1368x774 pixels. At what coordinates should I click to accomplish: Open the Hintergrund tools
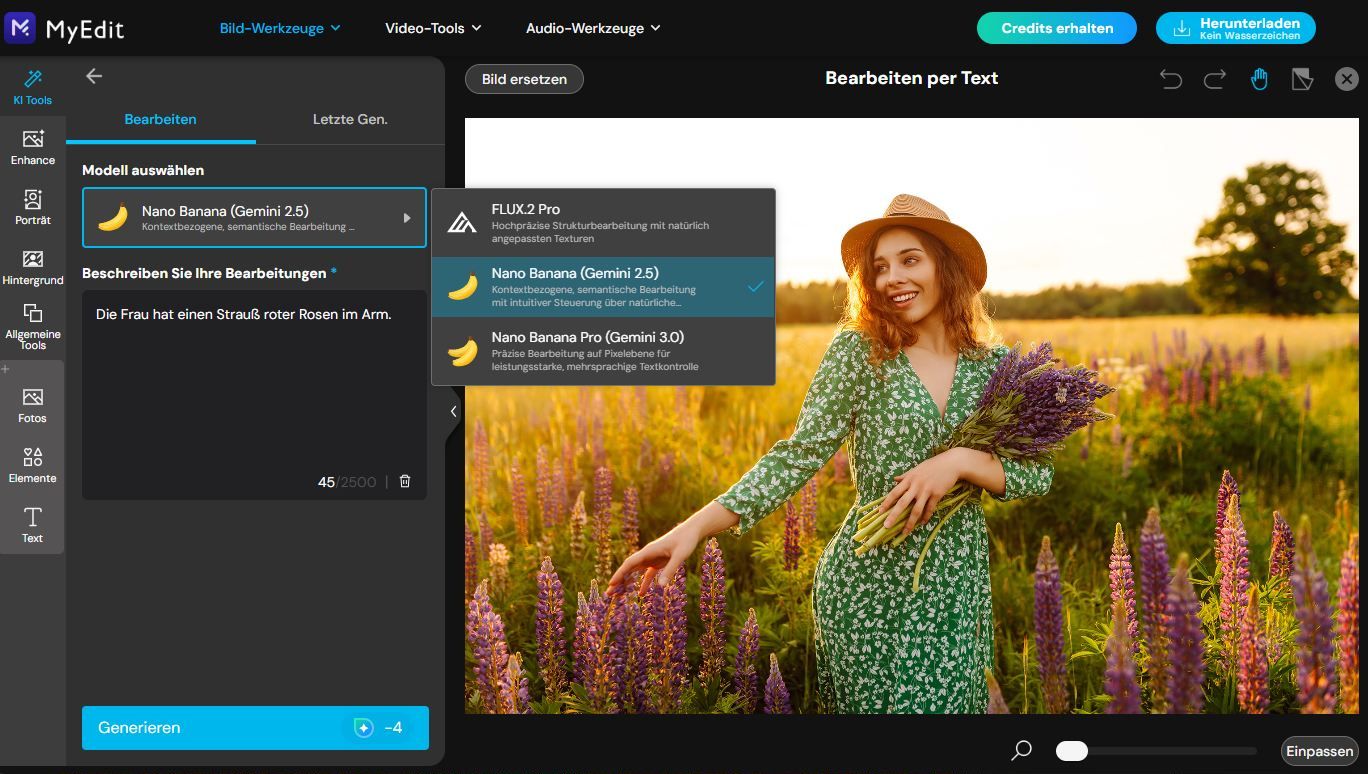click(33, 267)
